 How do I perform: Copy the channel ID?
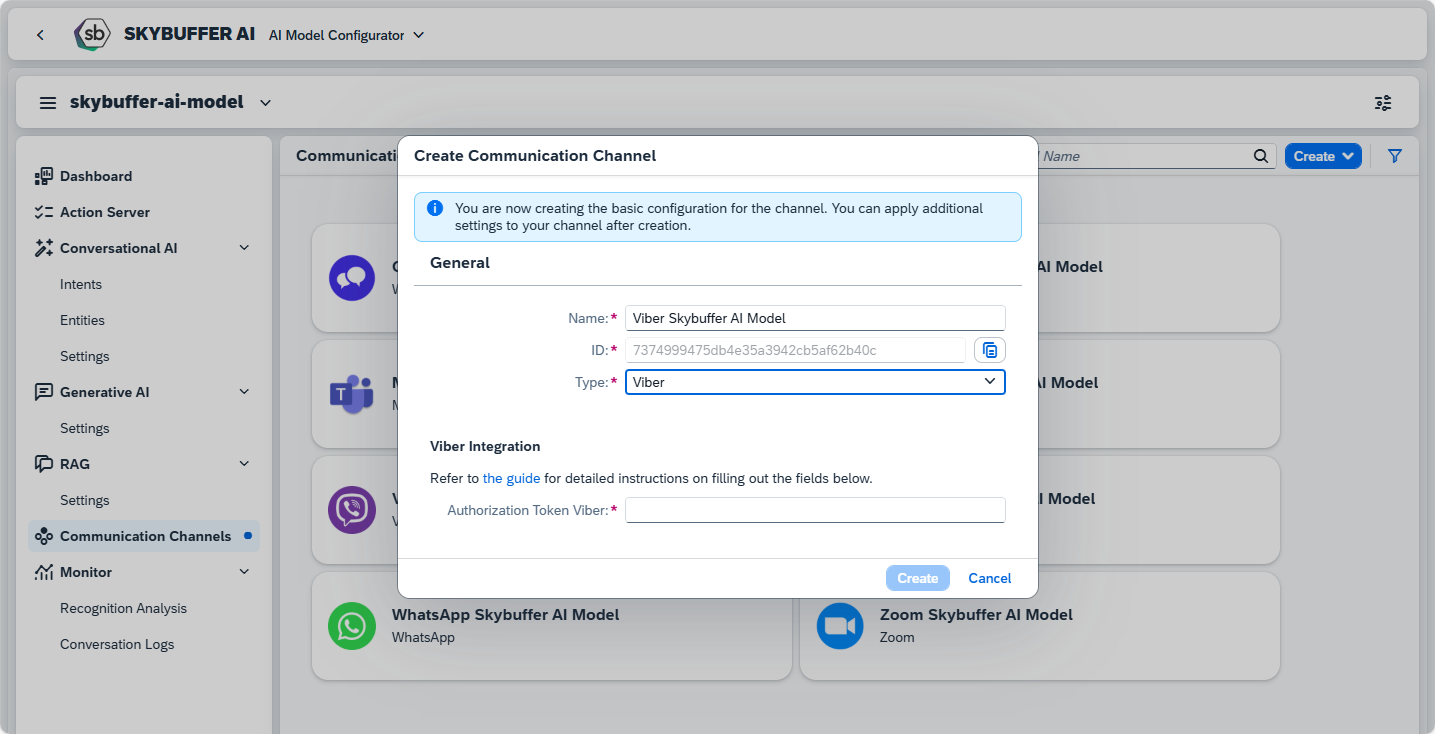(x=990, y=350)
